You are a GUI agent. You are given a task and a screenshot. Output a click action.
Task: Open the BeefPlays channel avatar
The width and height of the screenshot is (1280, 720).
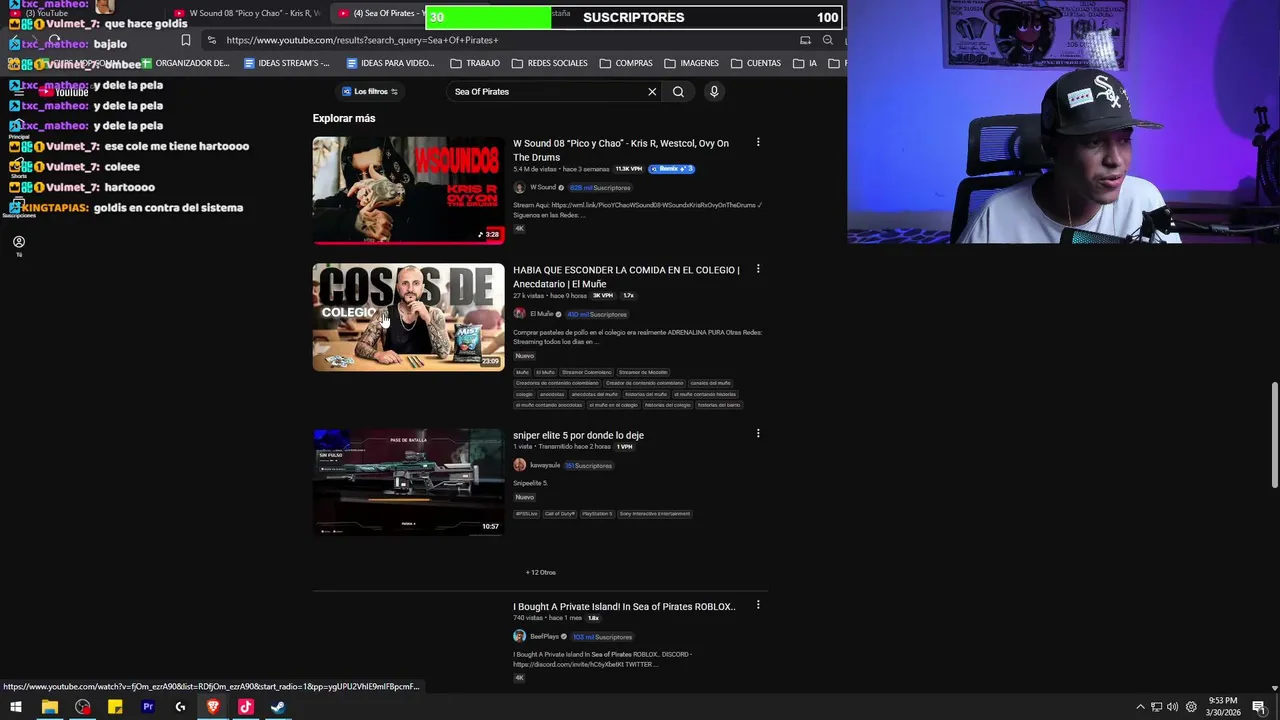[519, 636]
